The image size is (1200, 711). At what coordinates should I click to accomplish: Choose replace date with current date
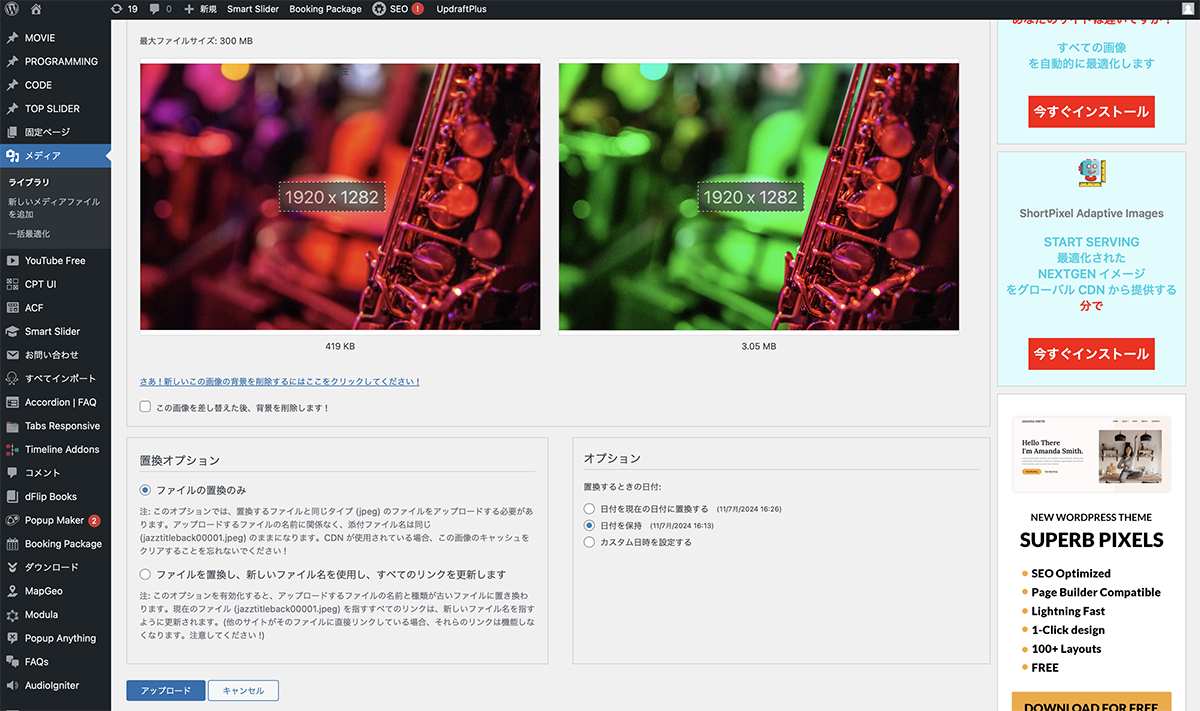590,509
